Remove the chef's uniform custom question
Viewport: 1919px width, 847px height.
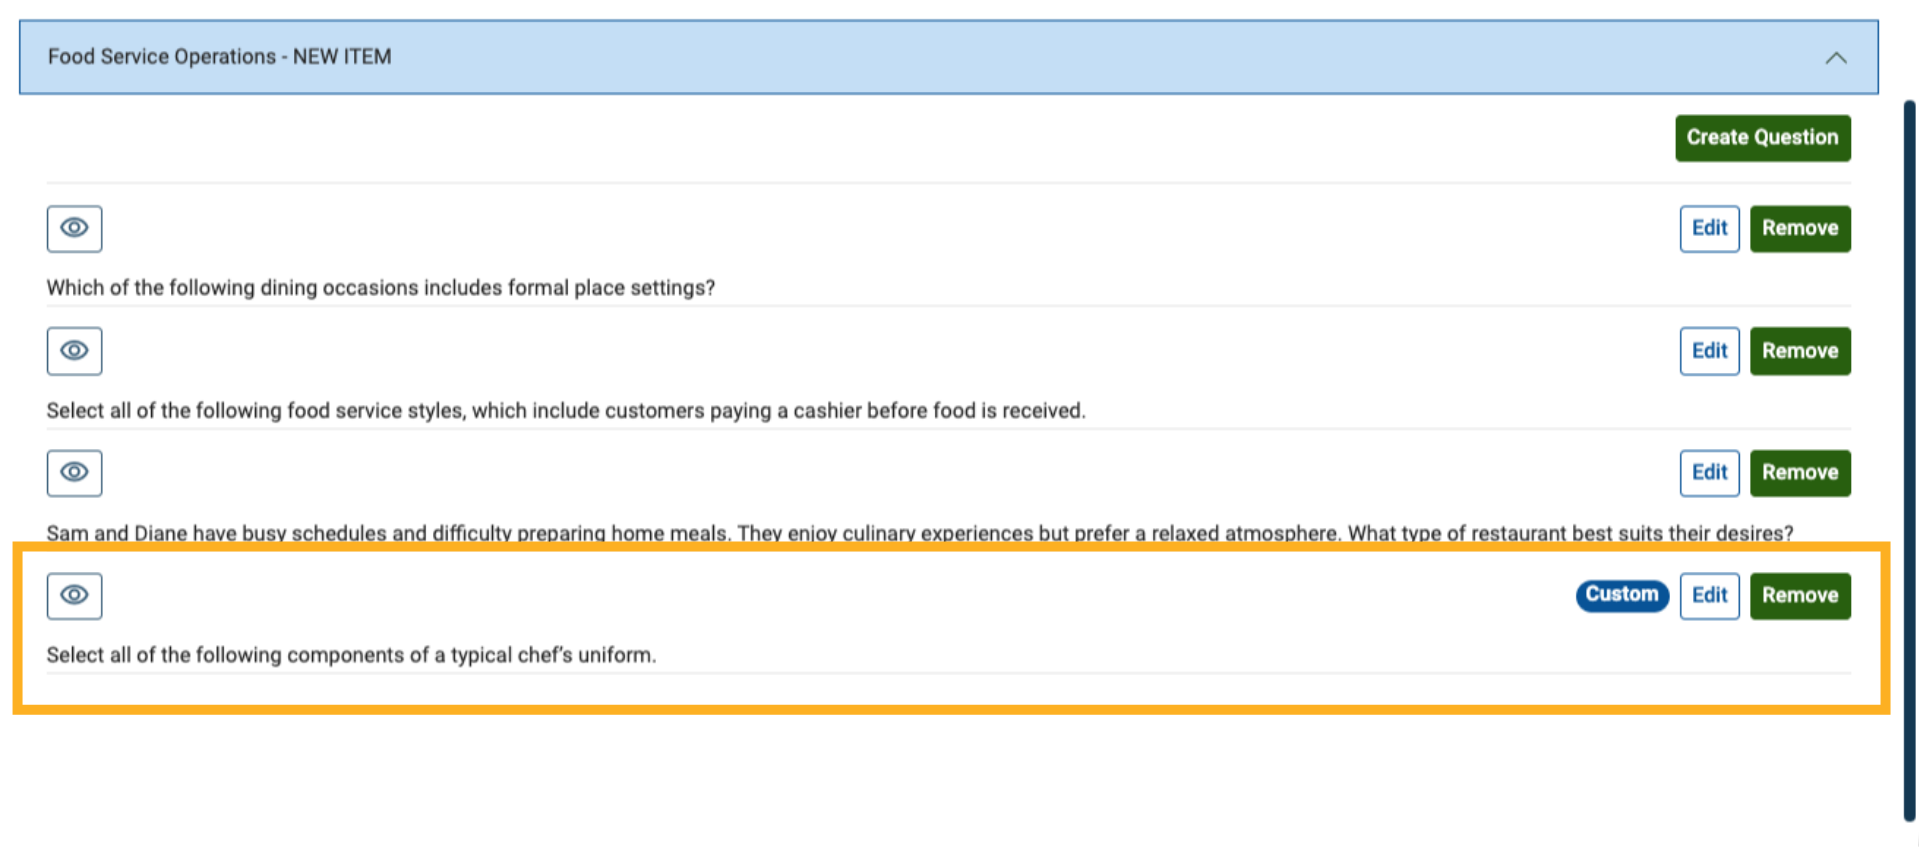[1799, 596]
